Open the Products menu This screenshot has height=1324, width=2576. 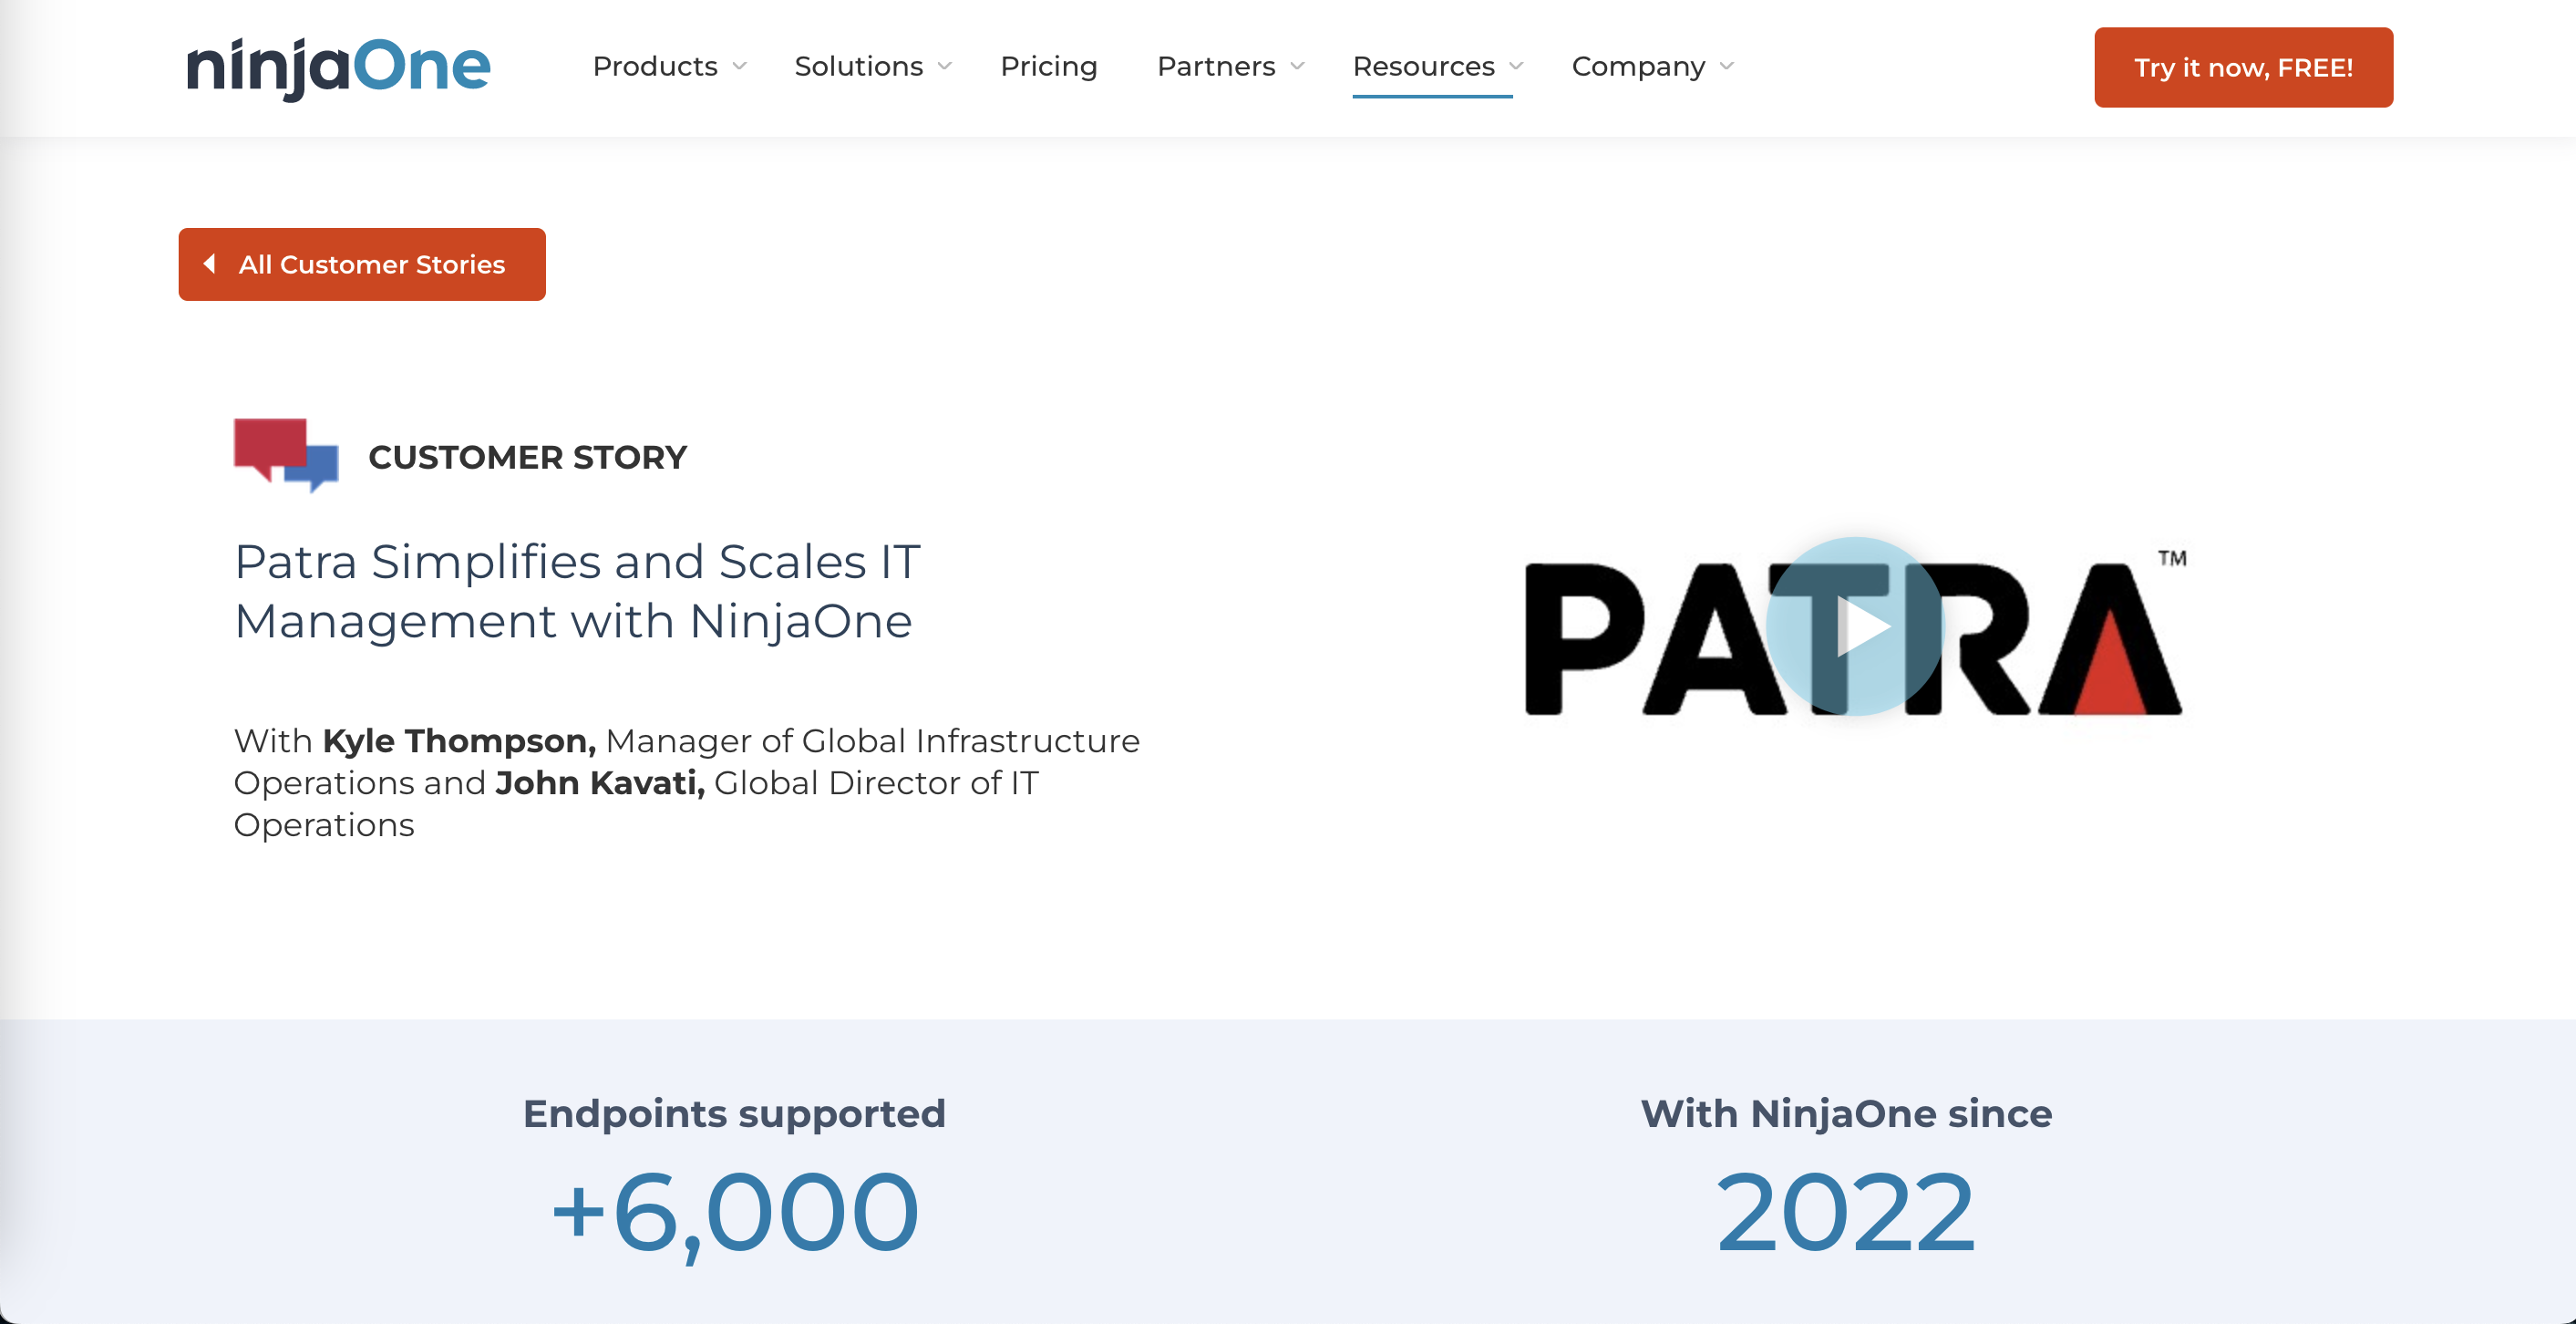pos(655,67)
